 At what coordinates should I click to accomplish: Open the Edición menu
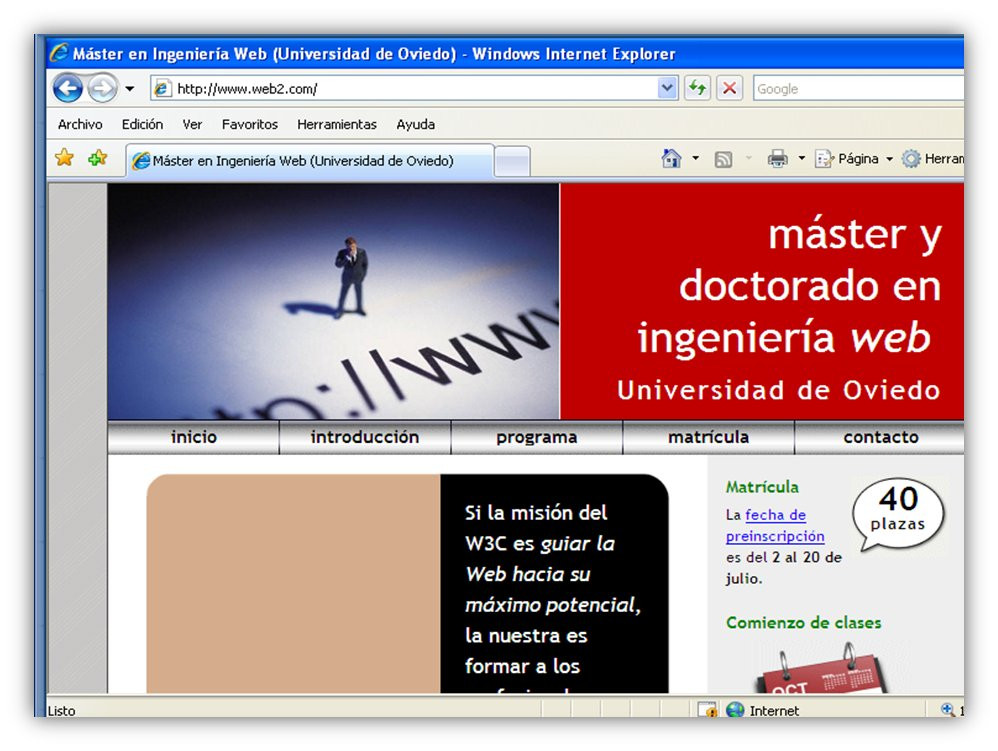143,124
